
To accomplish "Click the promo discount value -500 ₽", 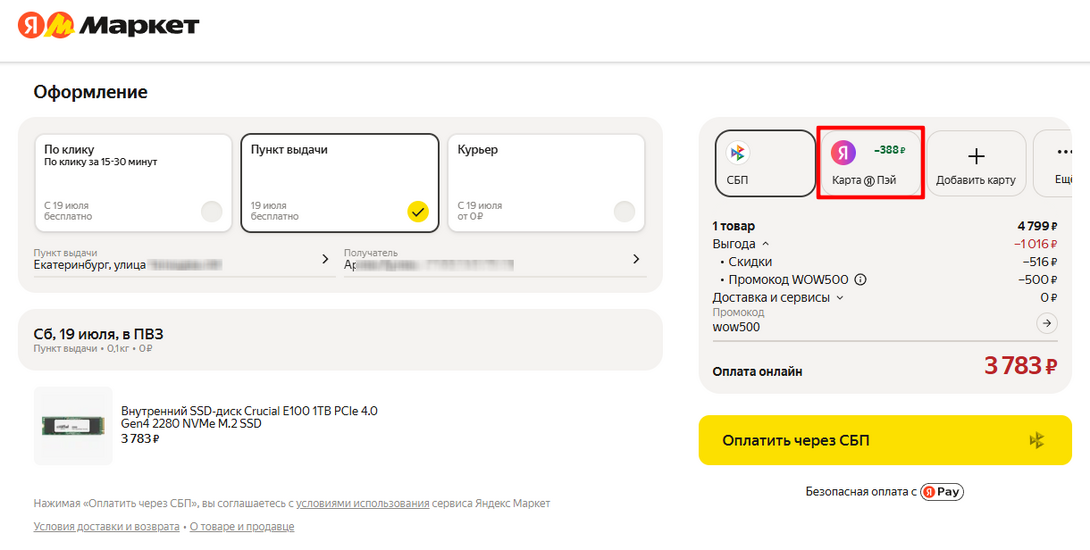I will pos(1038,280).
